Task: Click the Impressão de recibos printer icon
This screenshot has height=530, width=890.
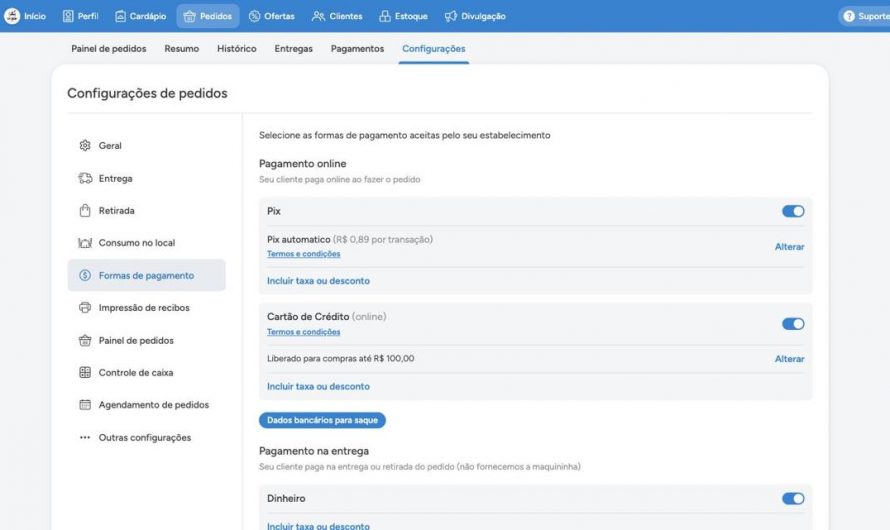Action: [85, 308]
